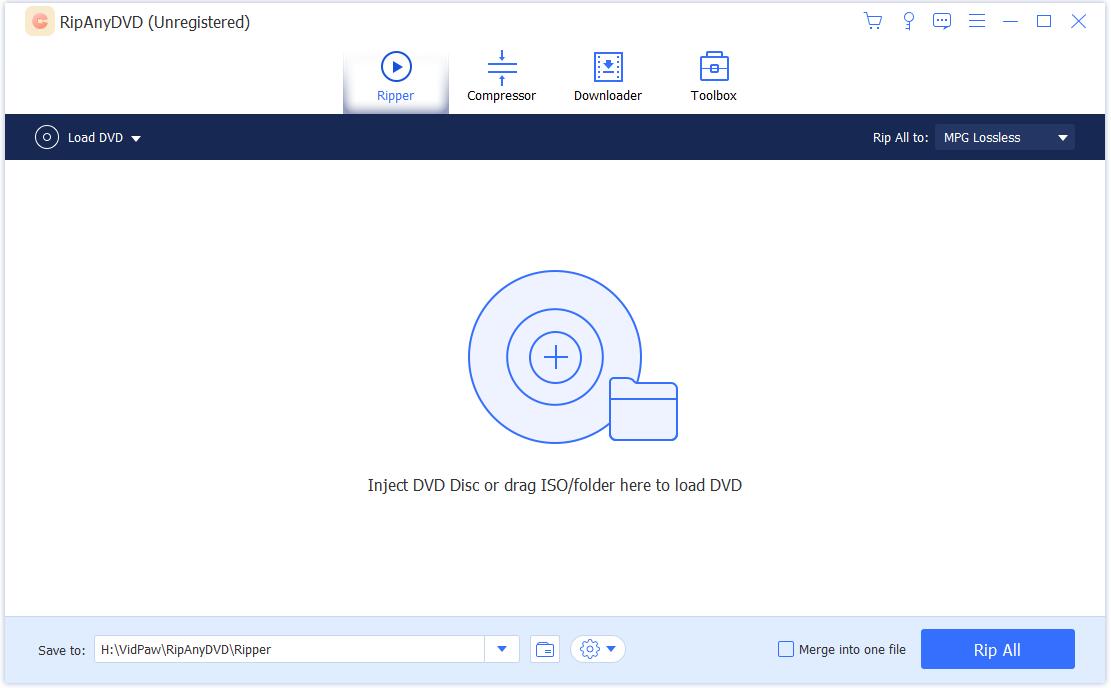Screen dimensions: 1111x688
Task: Enable Merge into one file checkbox
Action: click(x=786, y=649)
